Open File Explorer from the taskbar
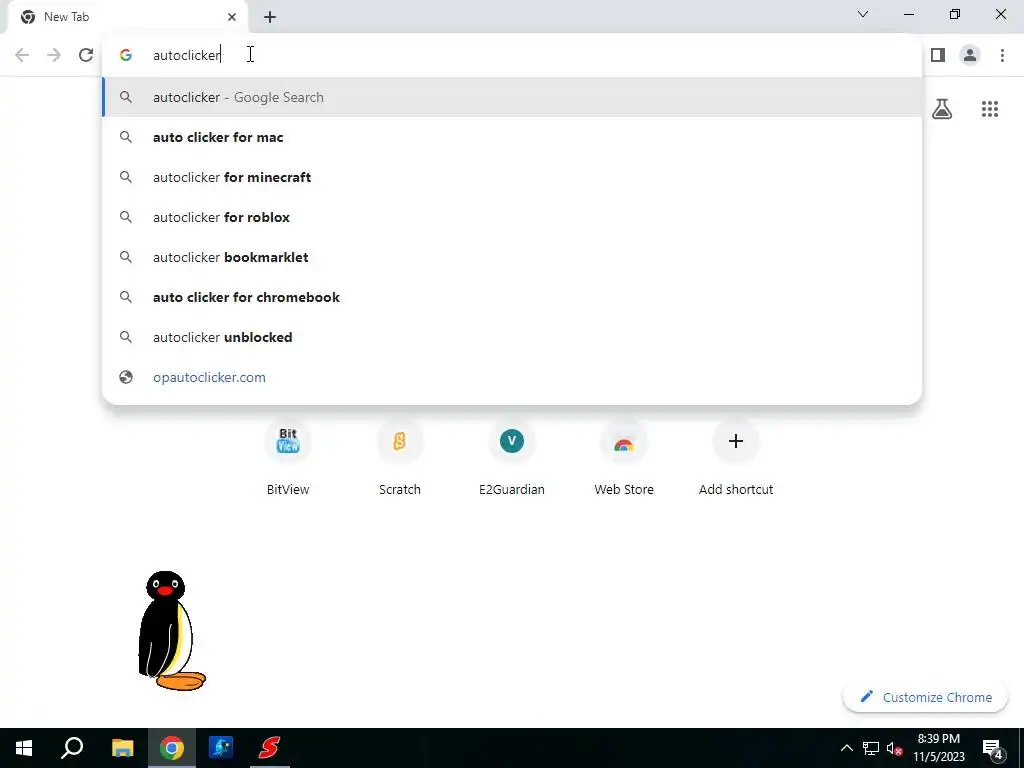Screen dimensions: 1024x768 point(122,748)
